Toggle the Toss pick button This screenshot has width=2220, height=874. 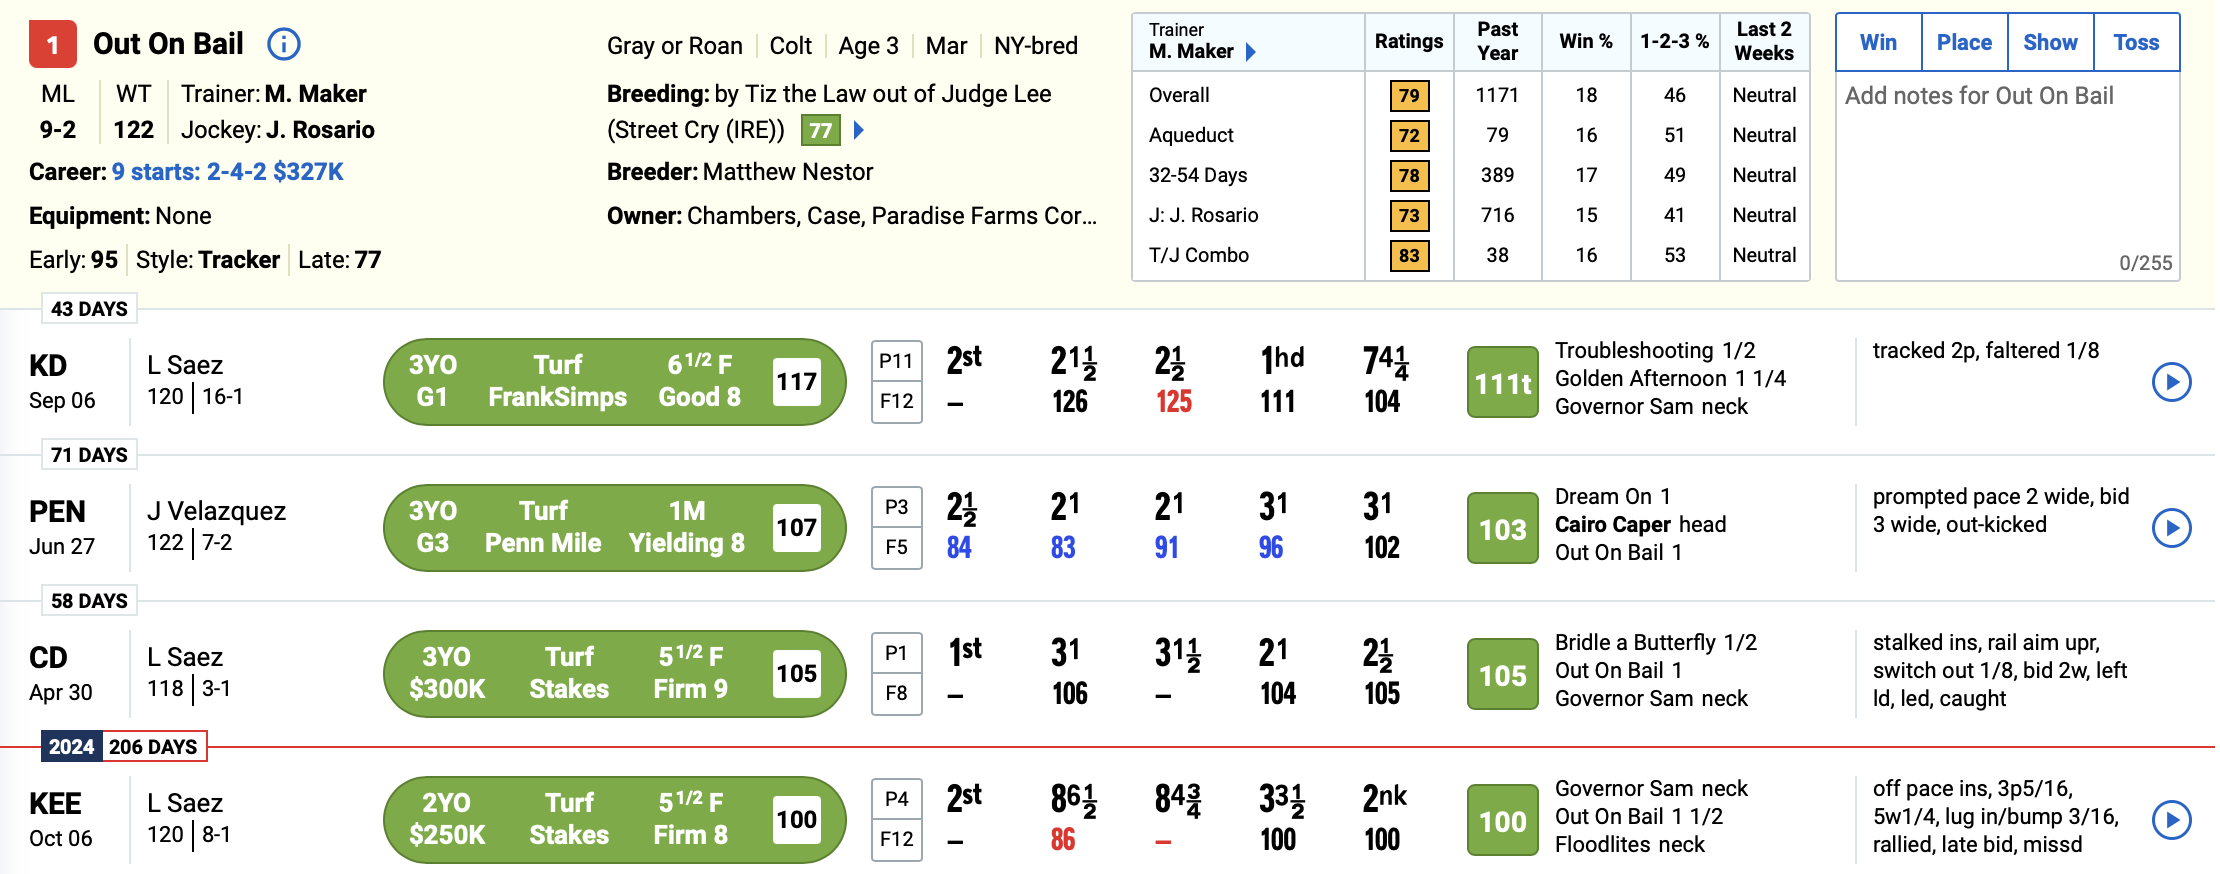coord(2136,43)
